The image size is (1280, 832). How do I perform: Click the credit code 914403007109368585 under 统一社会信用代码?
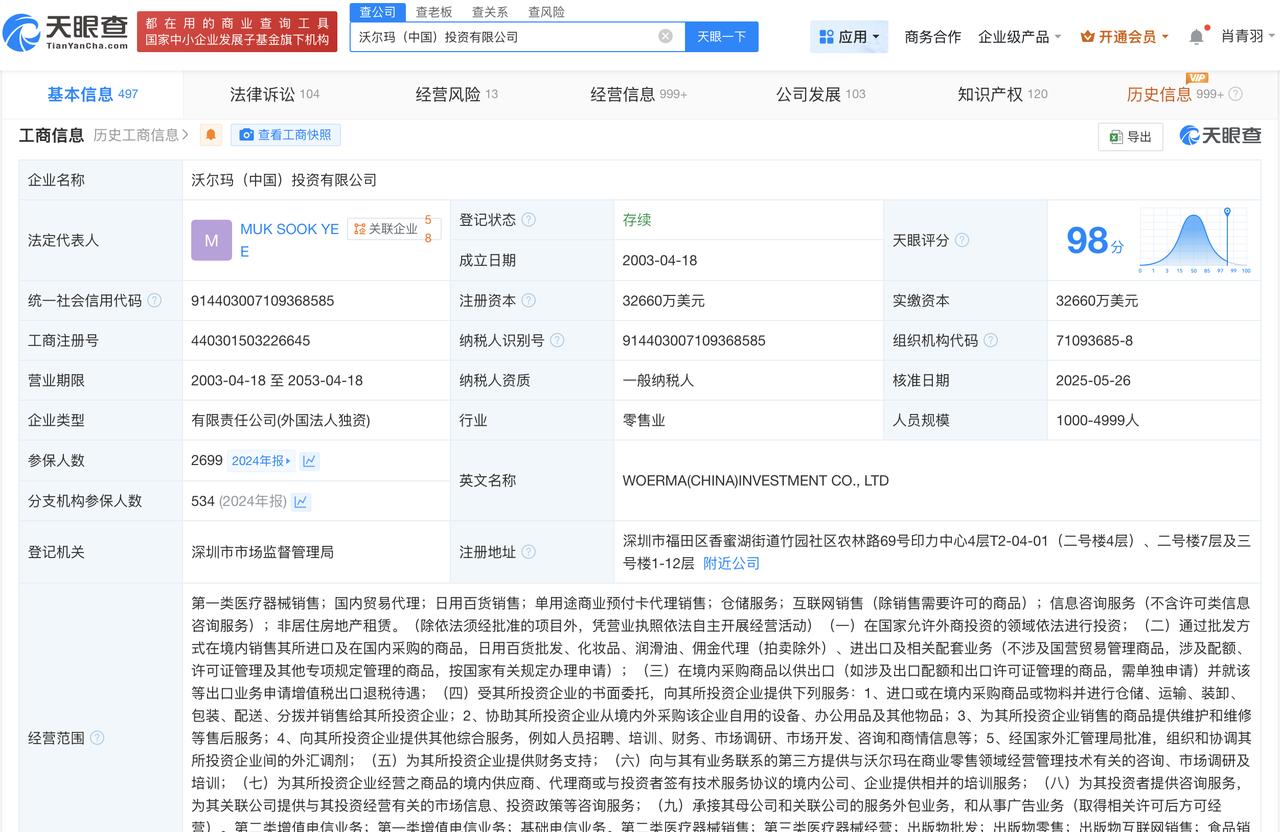pyautogui.click(x=262, y=300)
